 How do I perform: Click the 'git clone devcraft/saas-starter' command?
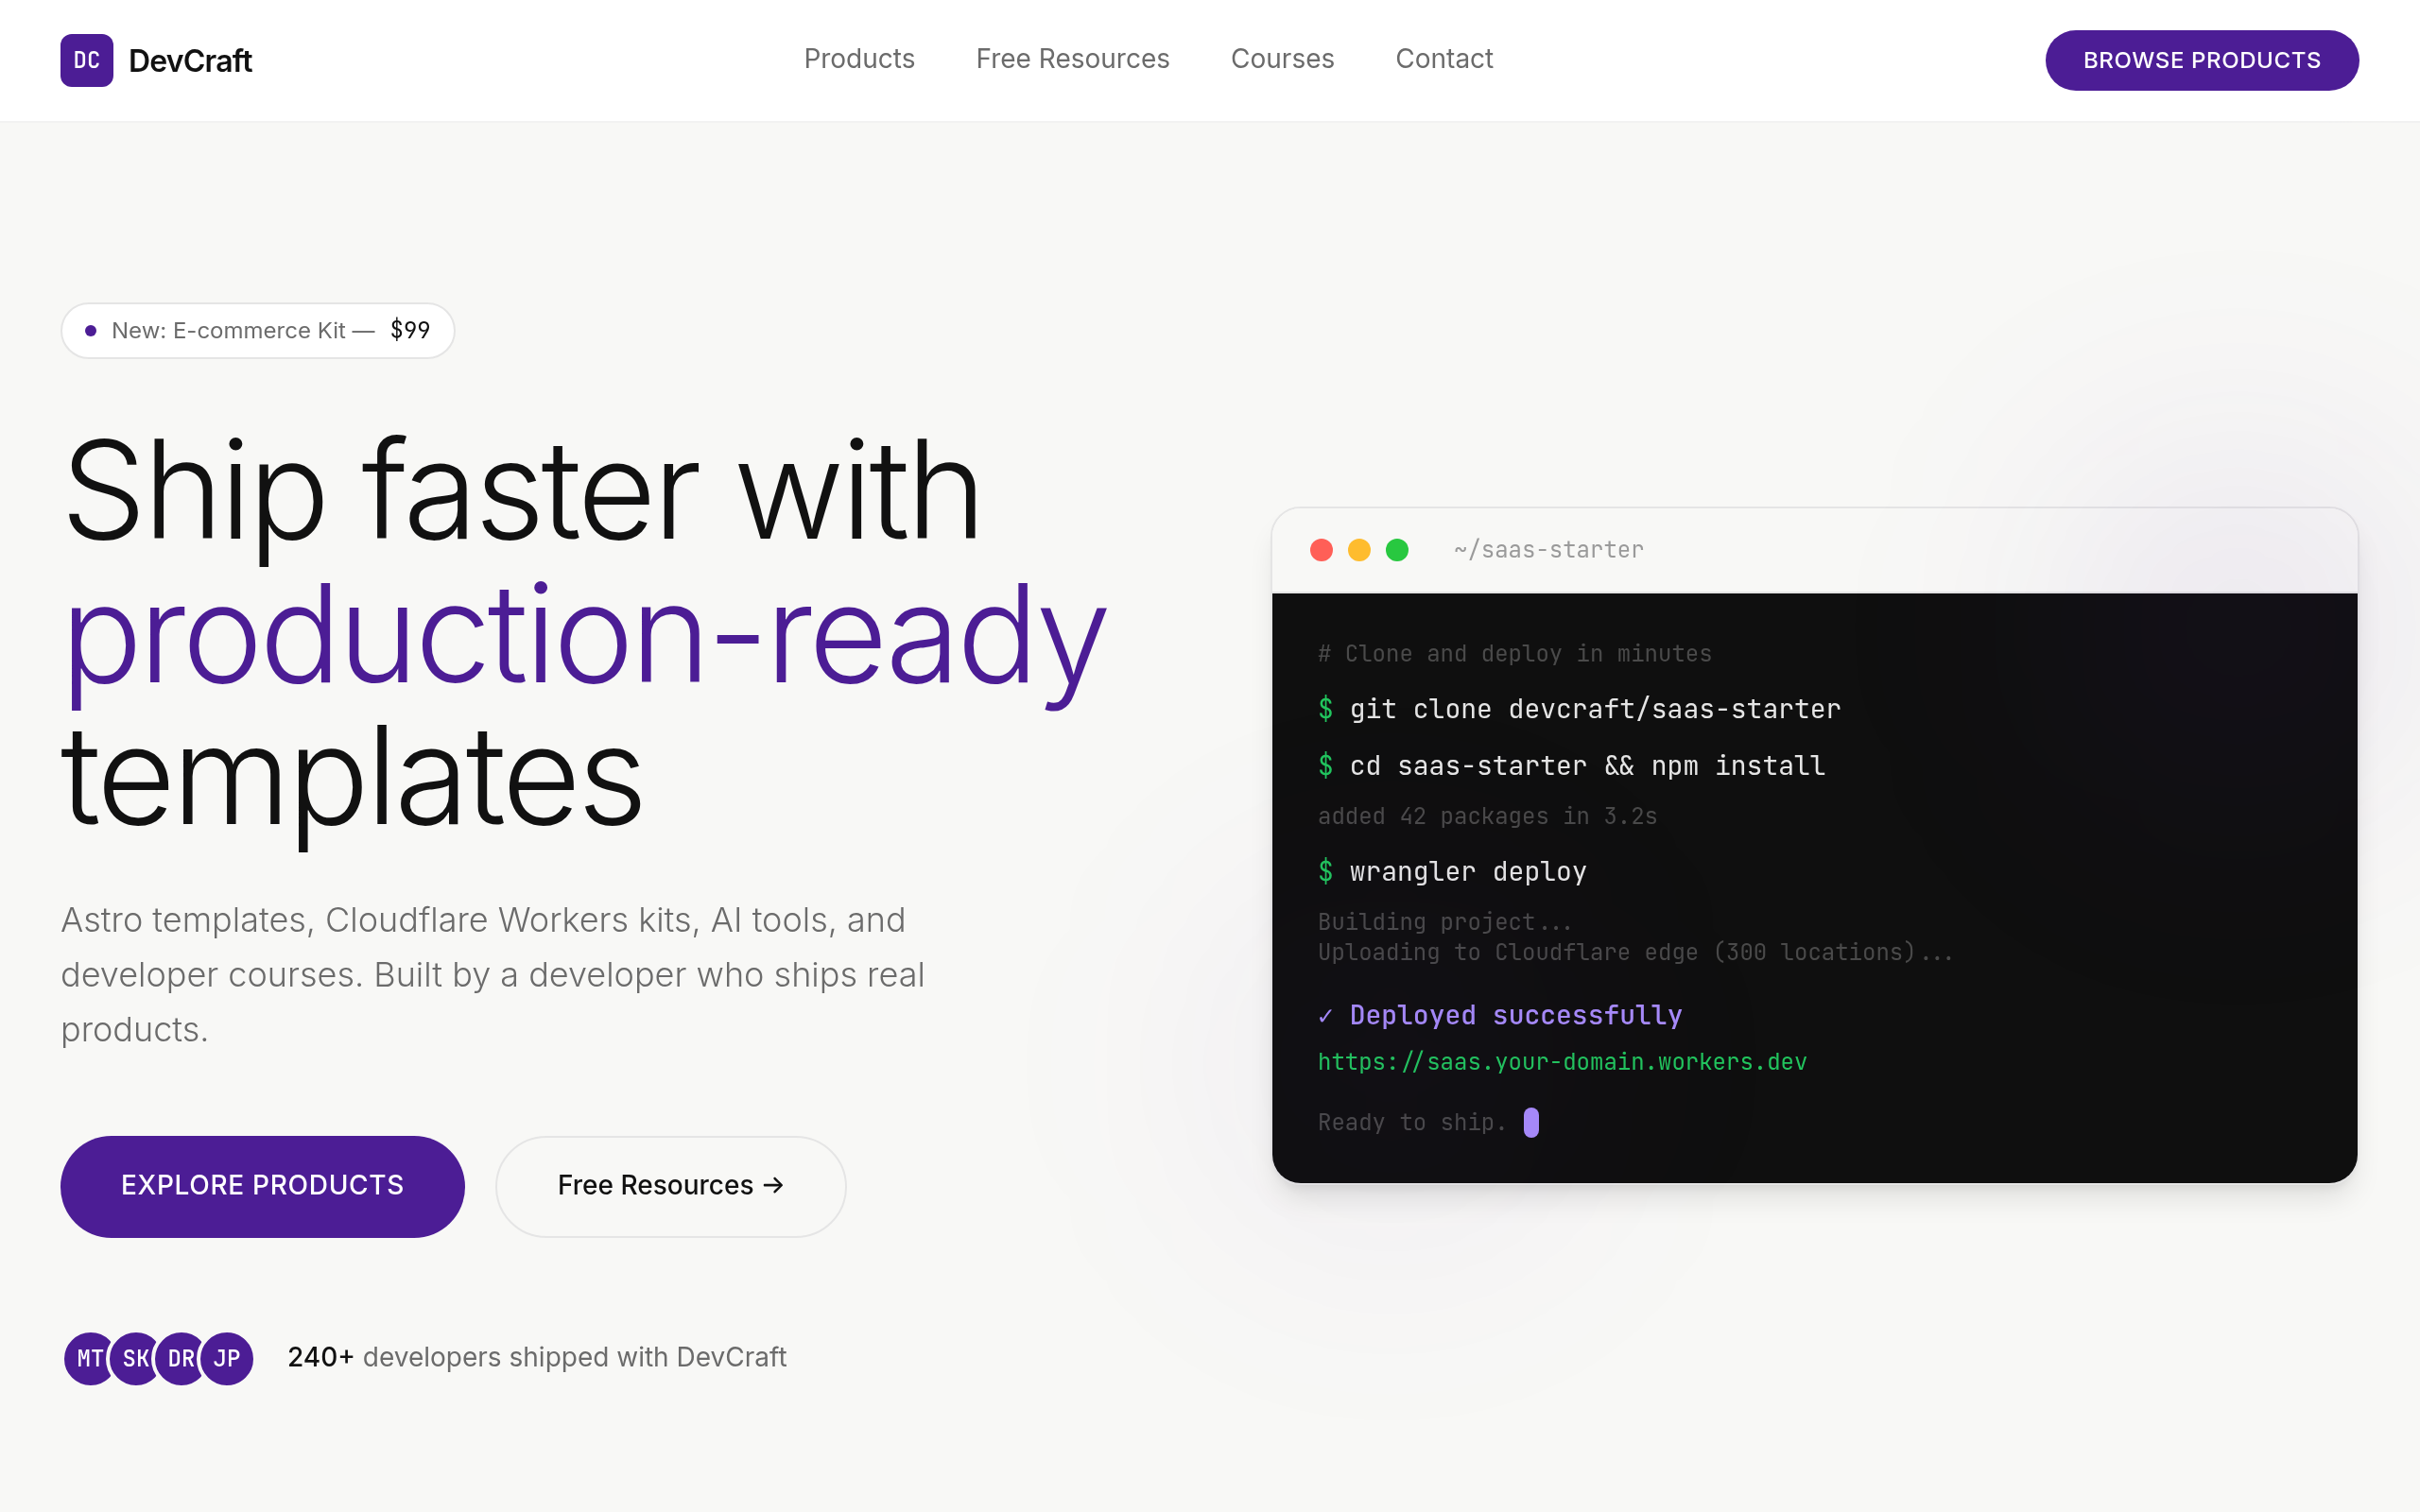point(1595,709)
